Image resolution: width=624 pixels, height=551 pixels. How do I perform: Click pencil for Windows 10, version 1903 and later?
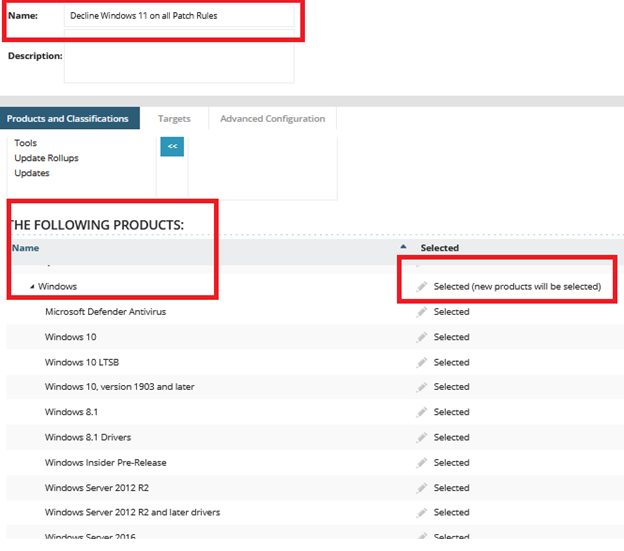click(x=422, y=387)
